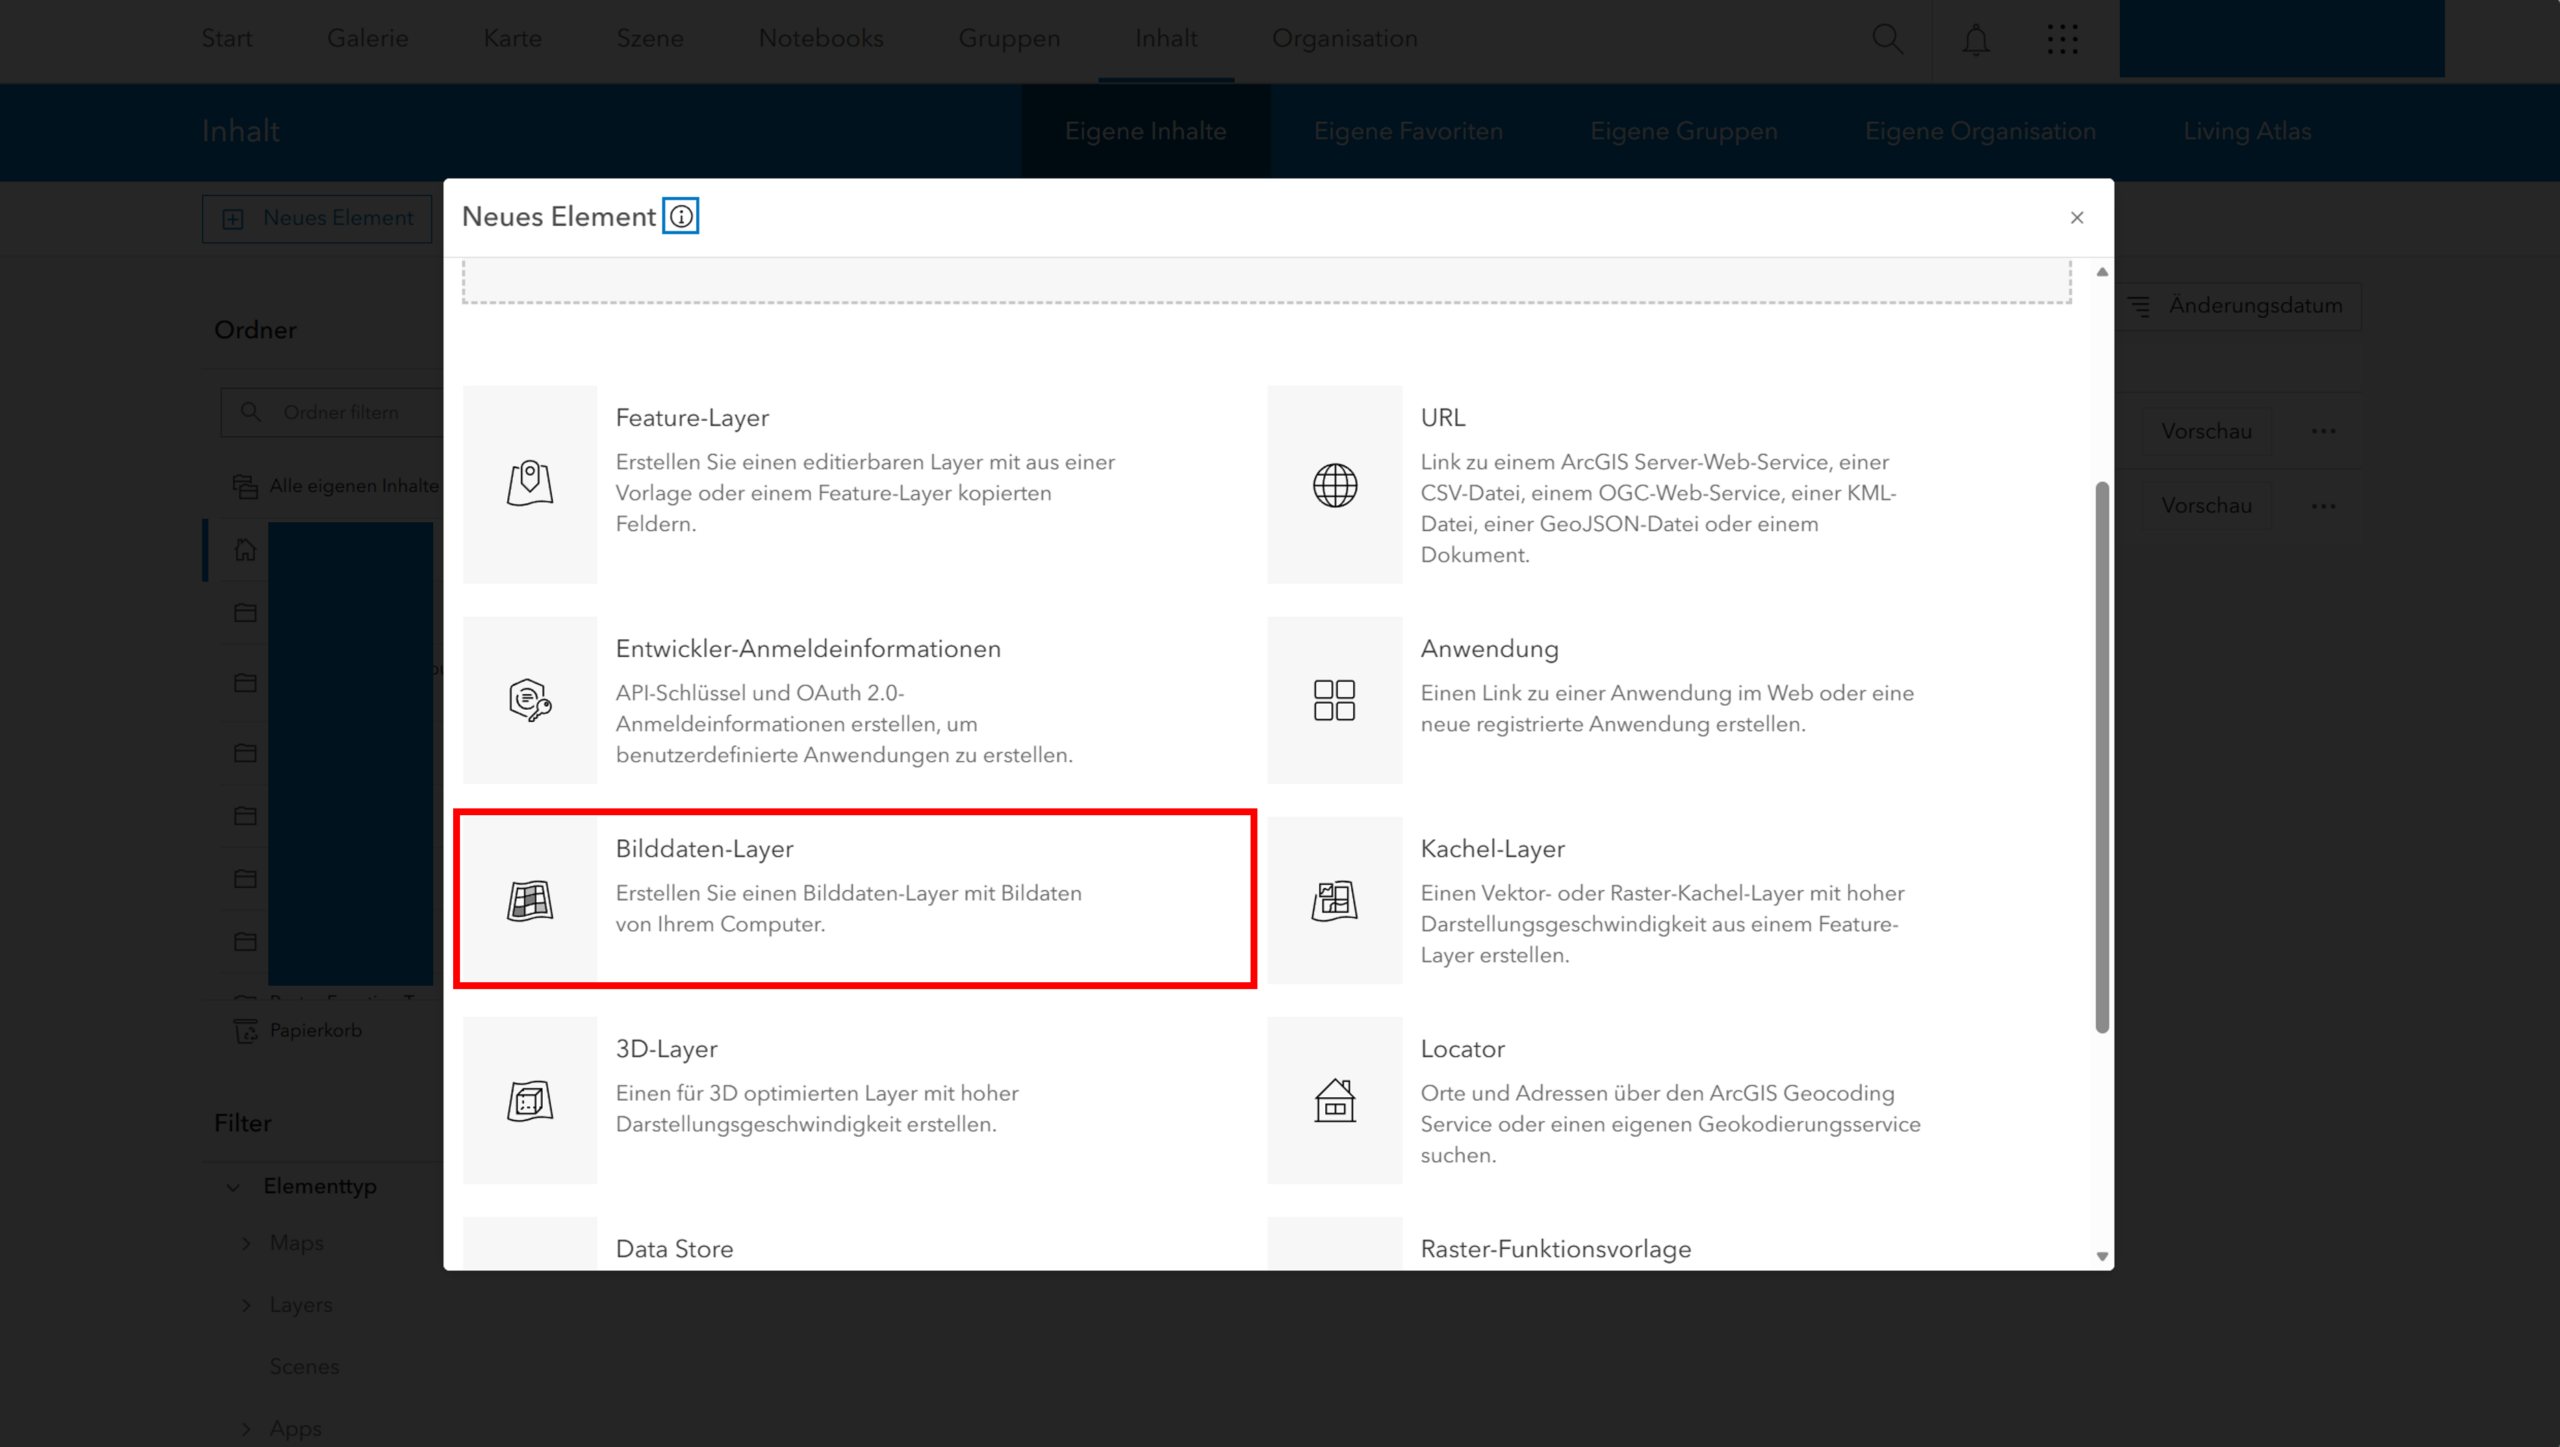Switch to the Living Atlas tab
The width and height of the screenshot is (2560, 1447).
pos(2246,131)
